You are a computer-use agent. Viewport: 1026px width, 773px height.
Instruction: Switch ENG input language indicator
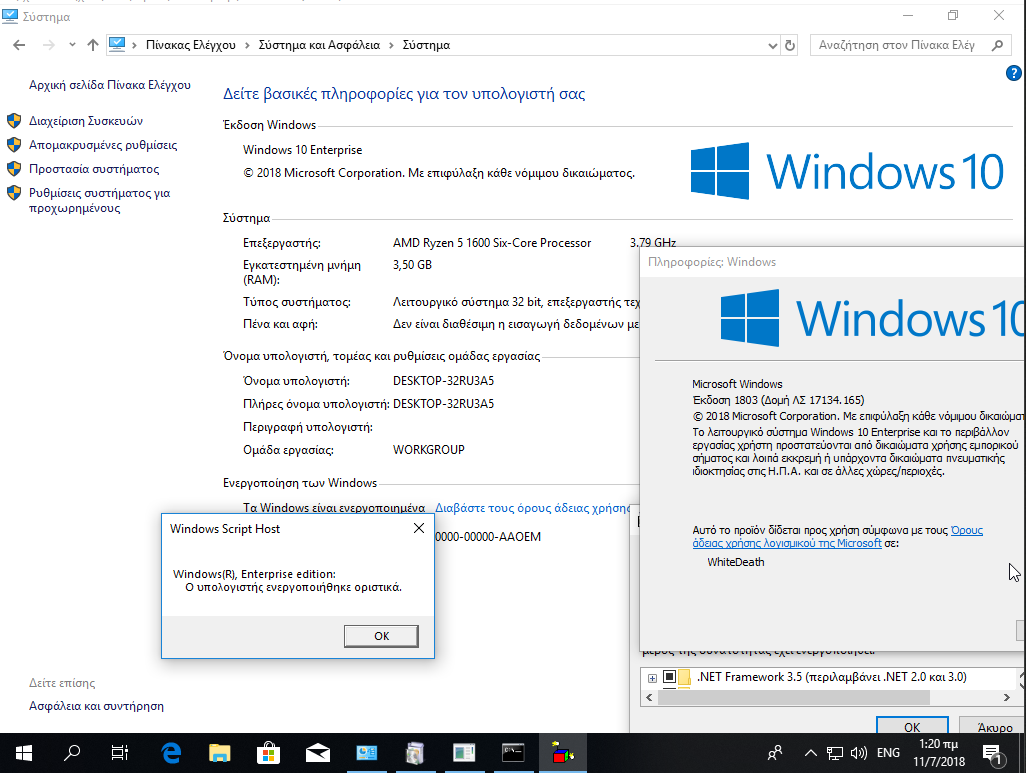coord(888,753)
